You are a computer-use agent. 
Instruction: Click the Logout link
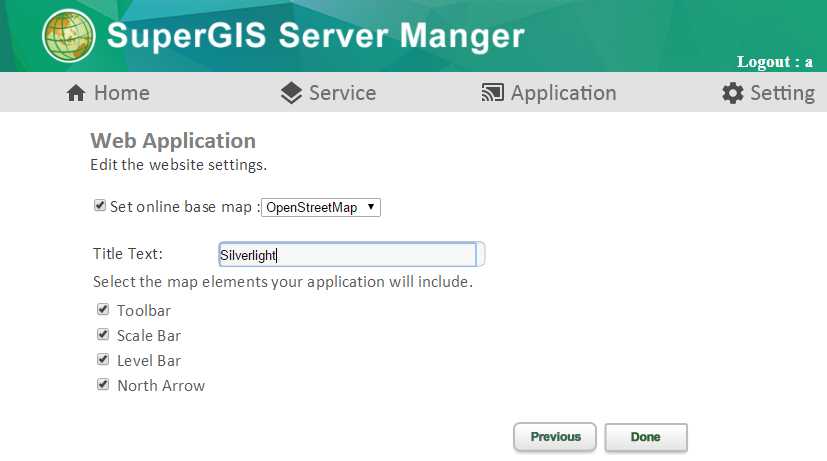tap(775, 62)
